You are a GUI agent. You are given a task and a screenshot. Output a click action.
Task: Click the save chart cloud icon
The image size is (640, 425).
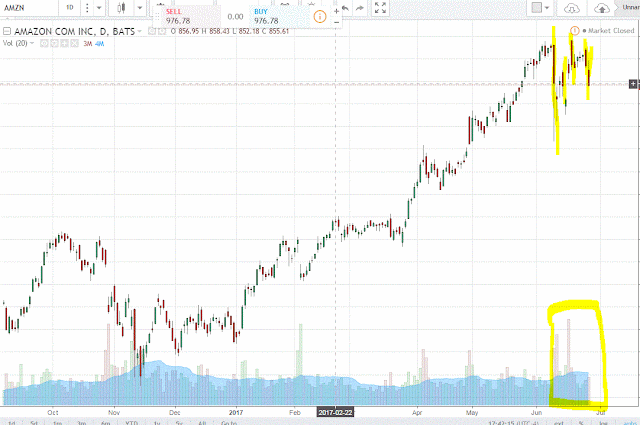[x=602, y=8]
